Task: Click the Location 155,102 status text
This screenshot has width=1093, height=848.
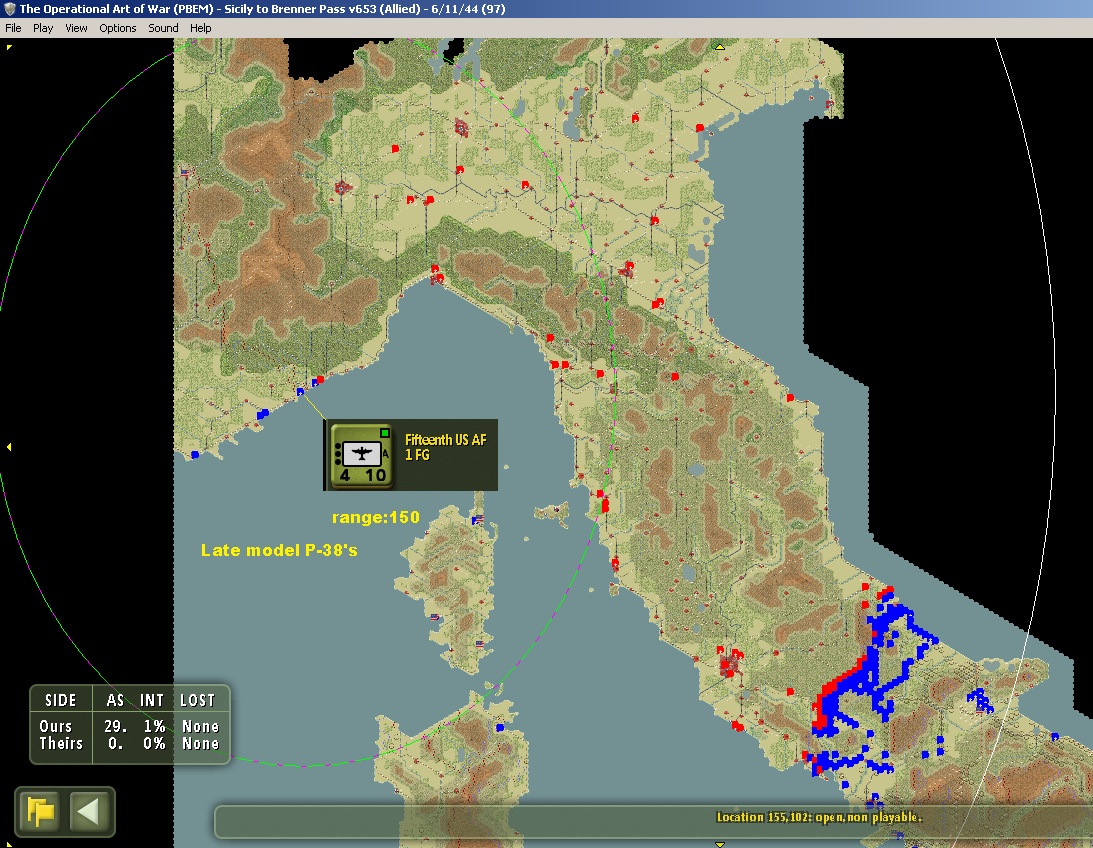Action: 819,817
